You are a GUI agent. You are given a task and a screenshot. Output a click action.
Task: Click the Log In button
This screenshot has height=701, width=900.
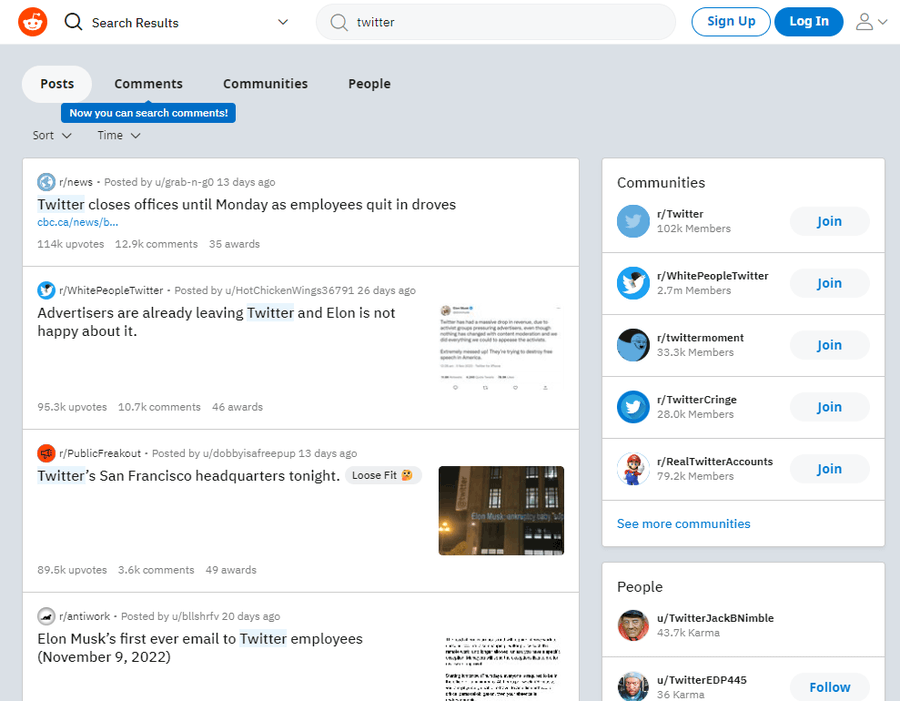[809, 22]
